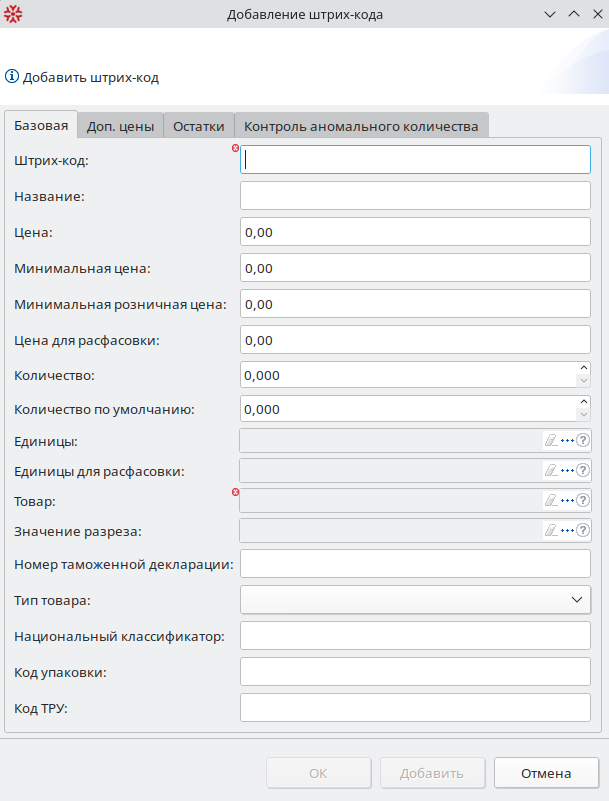Image resolution: width=609 pixels, height=801 pixels.
Task: Increase Количество with the up arrow
Action: click(583, 369)
